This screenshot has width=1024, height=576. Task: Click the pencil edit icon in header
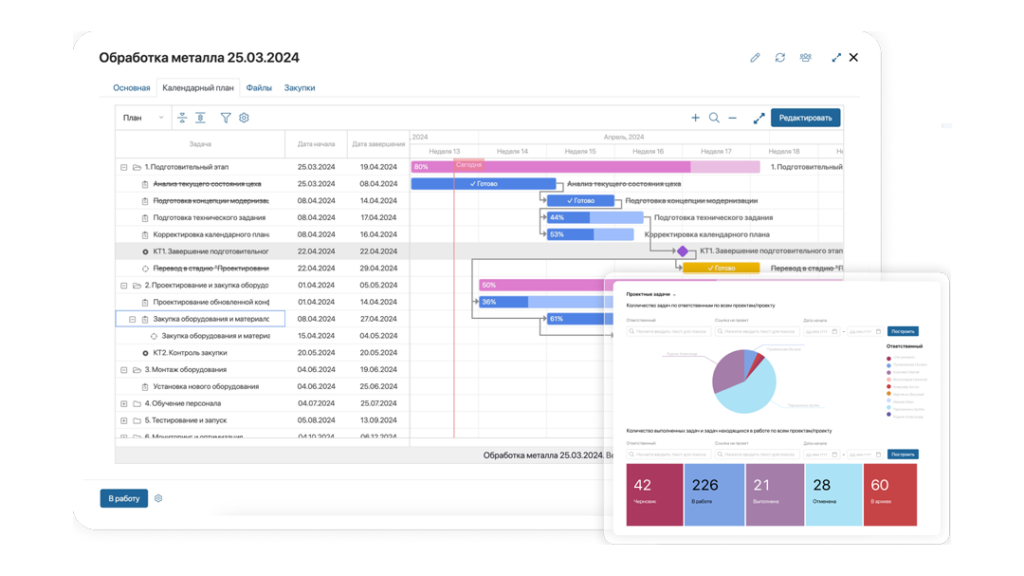(755, 58)
